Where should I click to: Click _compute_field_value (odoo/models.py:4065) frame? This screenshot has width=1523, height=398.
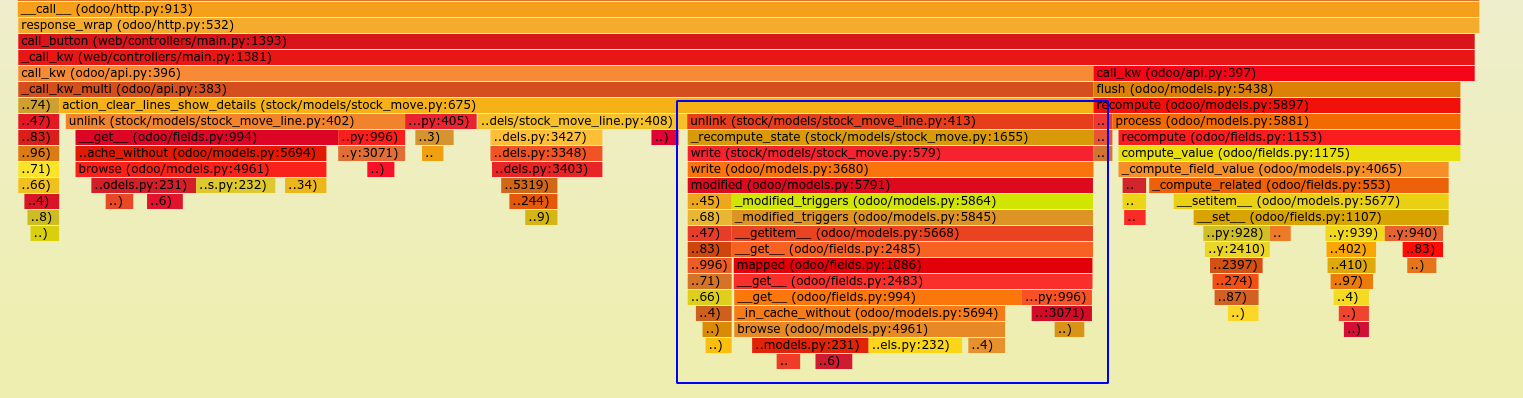tap(1283, 169)
